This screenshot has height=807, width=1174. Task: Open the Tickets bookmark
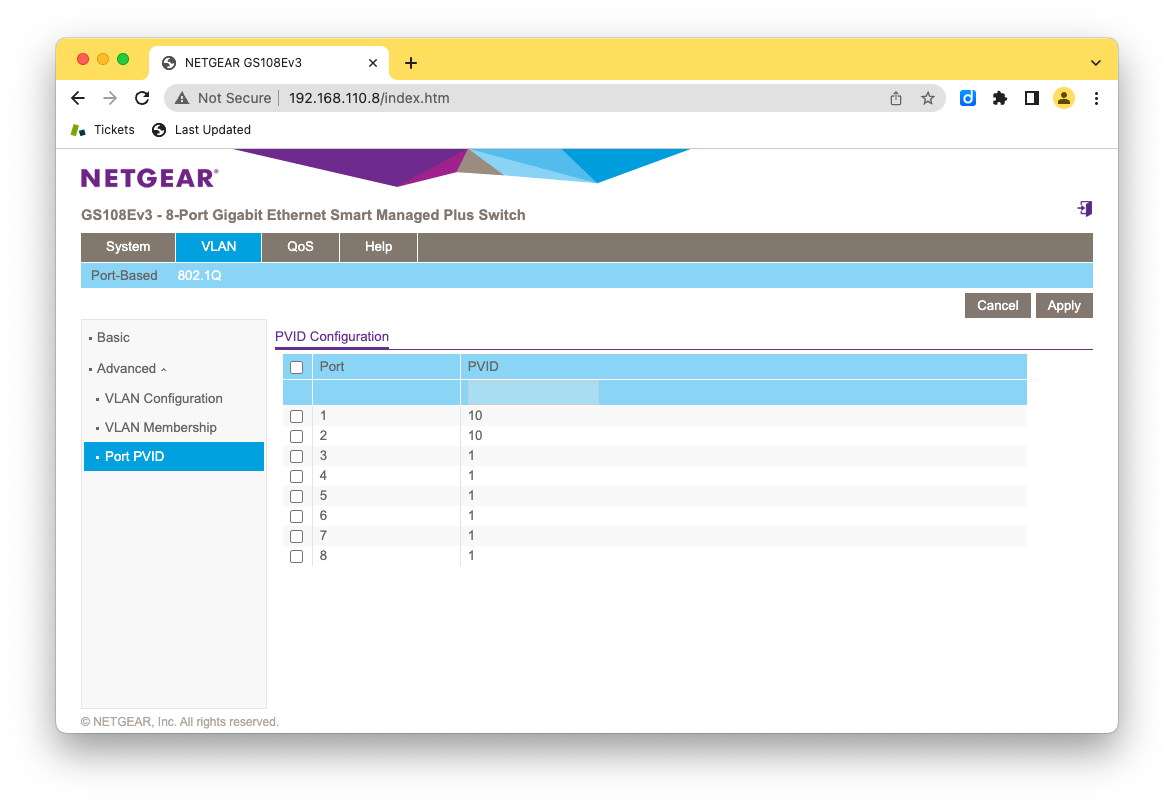[x=103, y=130]
